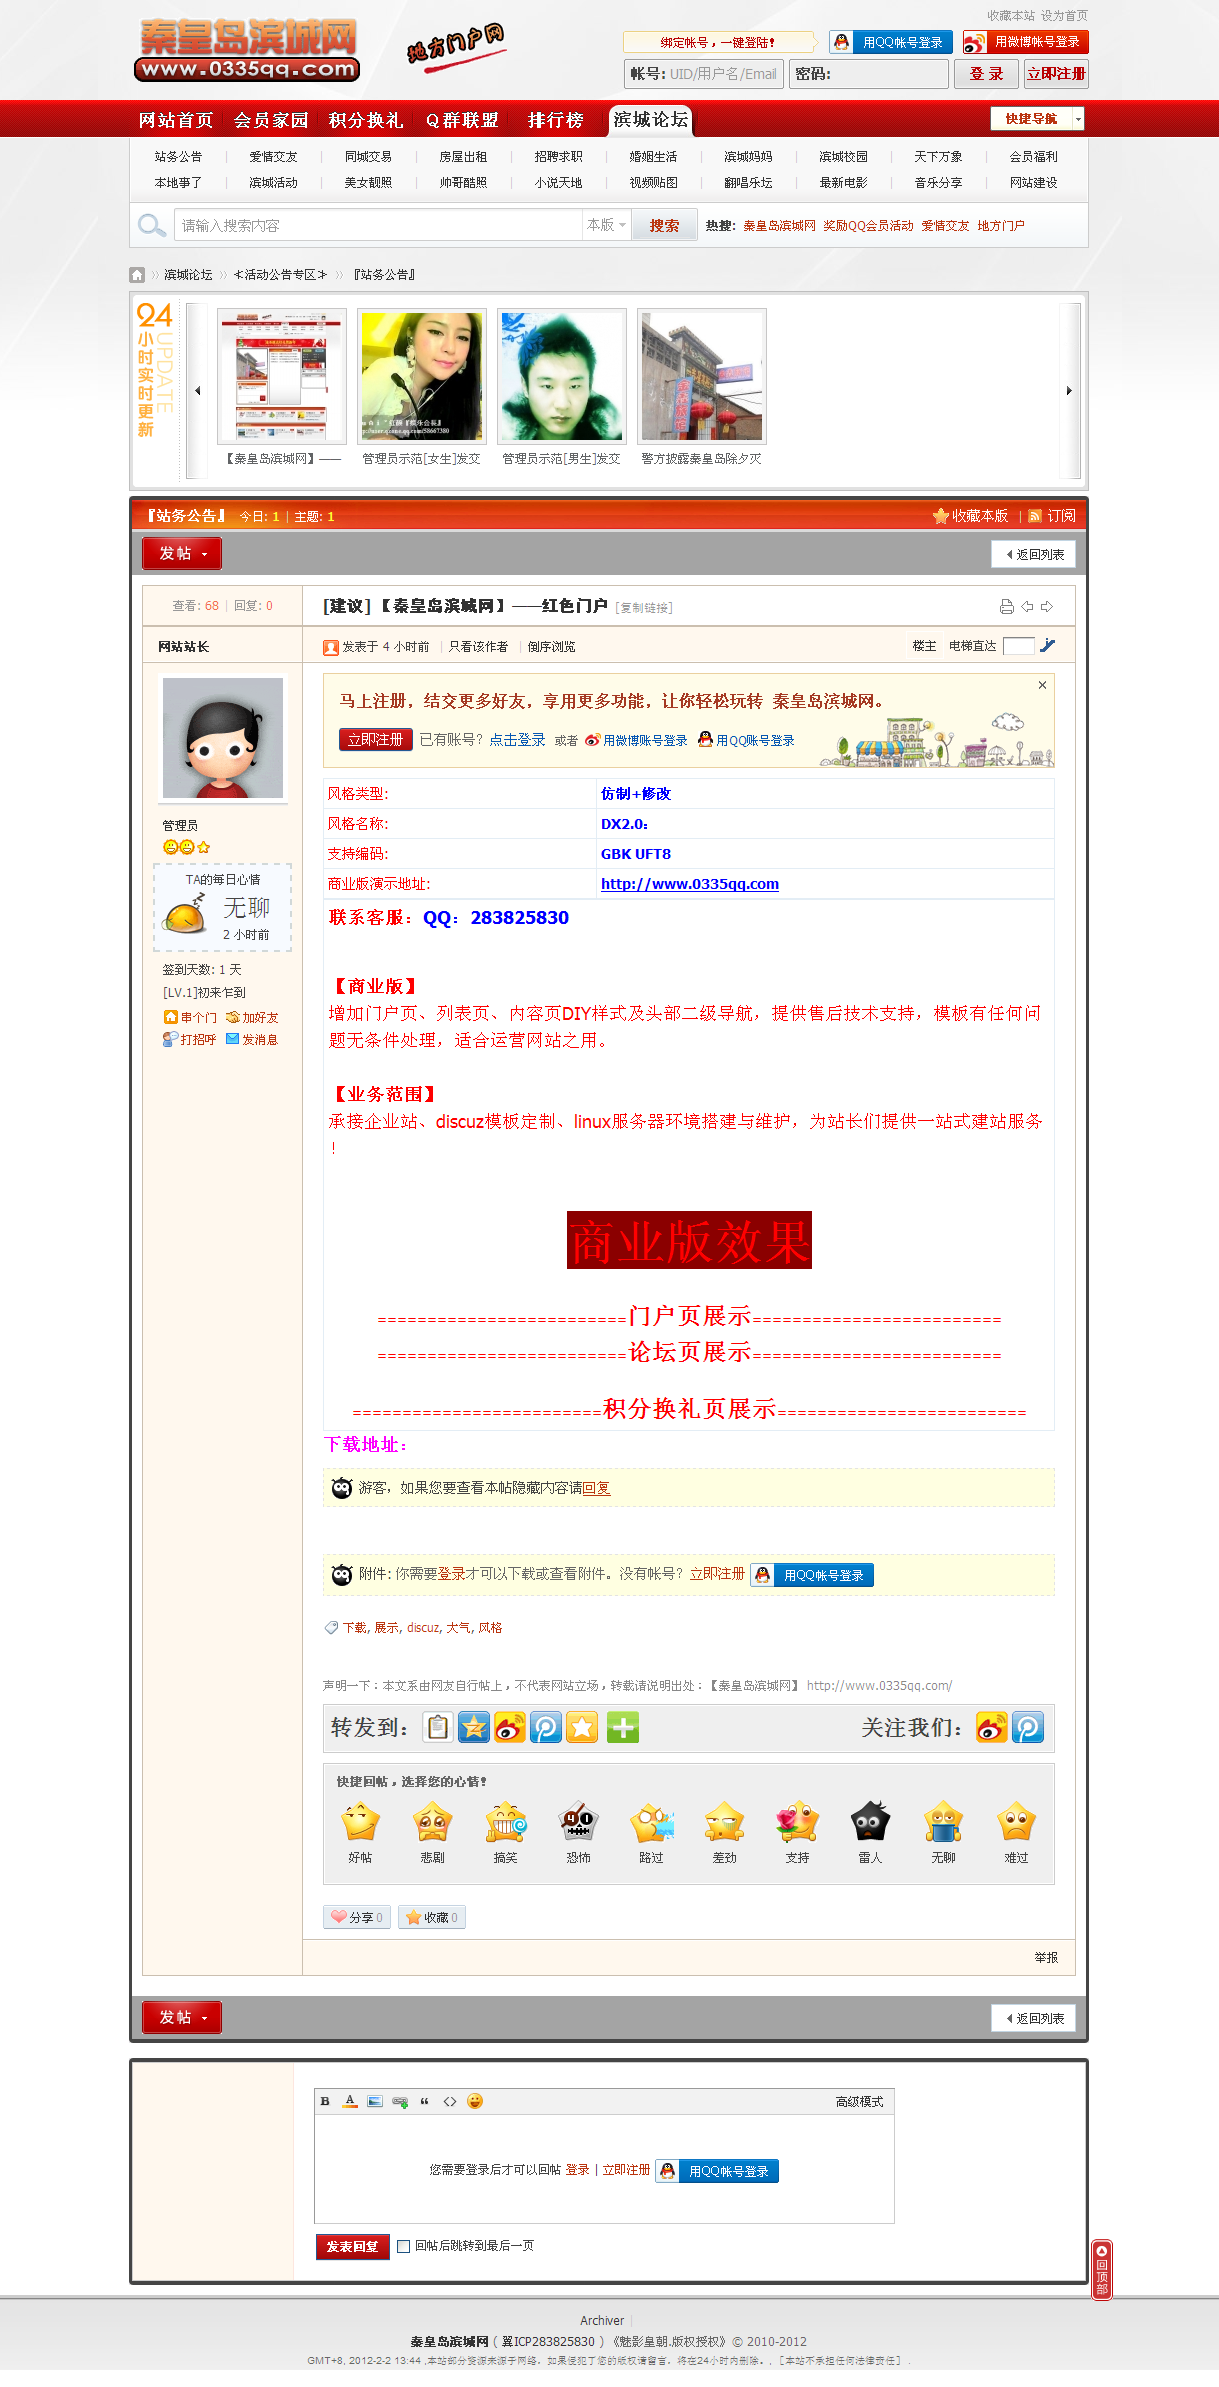Screen dimensions: 1219x2387
Task: Open the top 发帖 post dropdown
Action: 182,553
